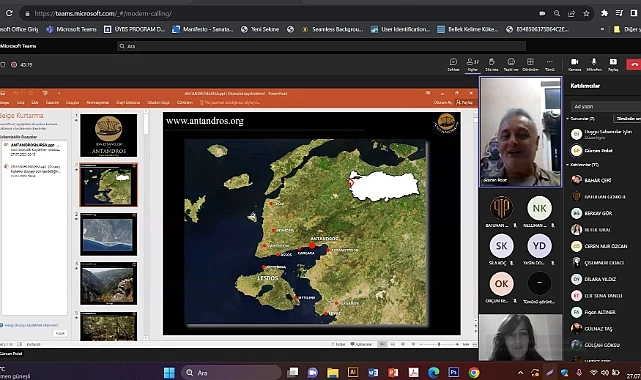The width and height of the screenshot is (641, 380).
Task: Hang up with the red leave button
Action: [x=634, y=64]
